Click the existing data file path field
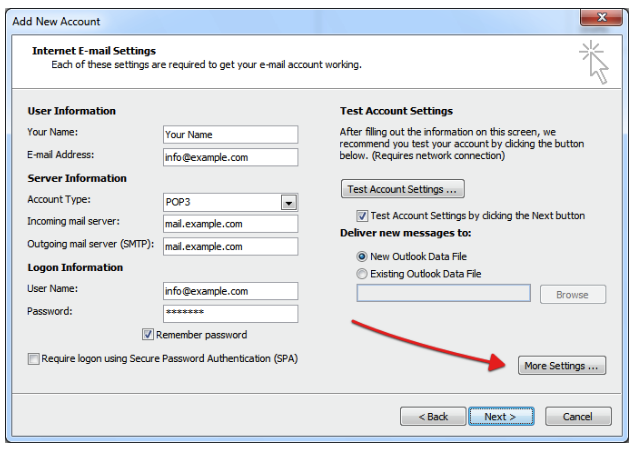Viewport: 639px width, 452px height. (443, 293)
